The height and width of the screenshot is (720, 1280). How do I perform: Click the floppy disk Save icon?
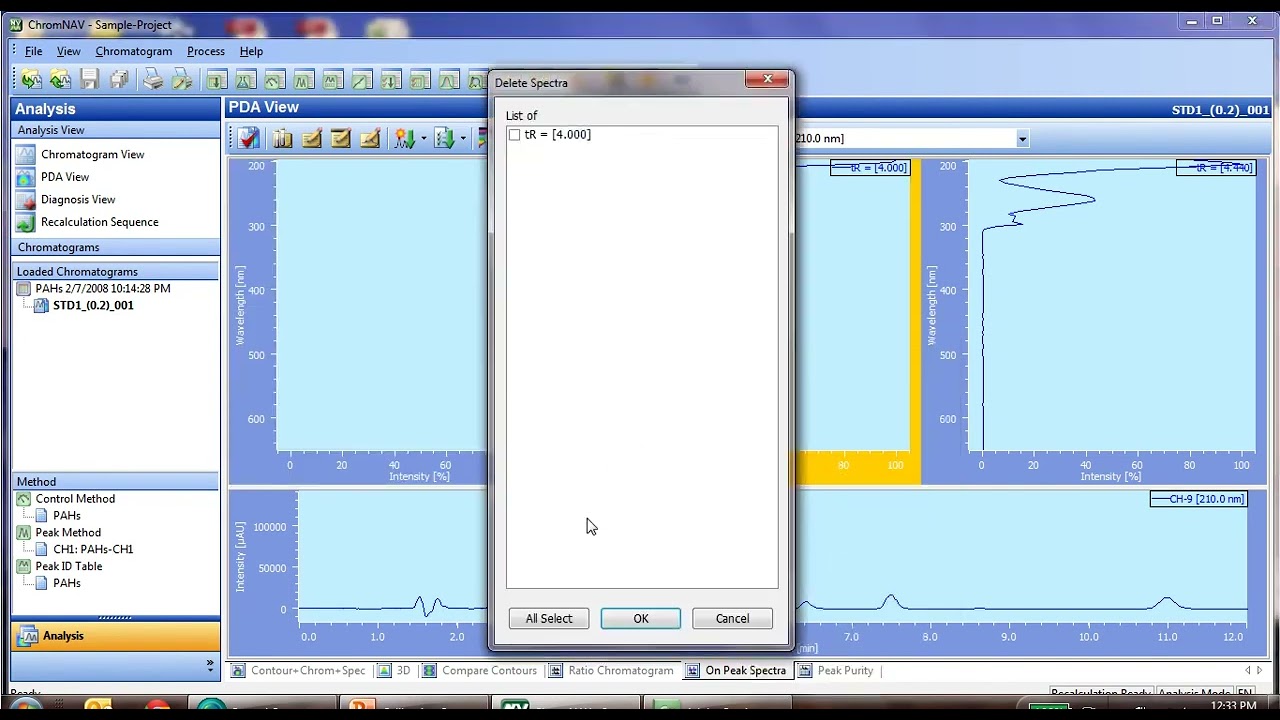pos(90,80)
